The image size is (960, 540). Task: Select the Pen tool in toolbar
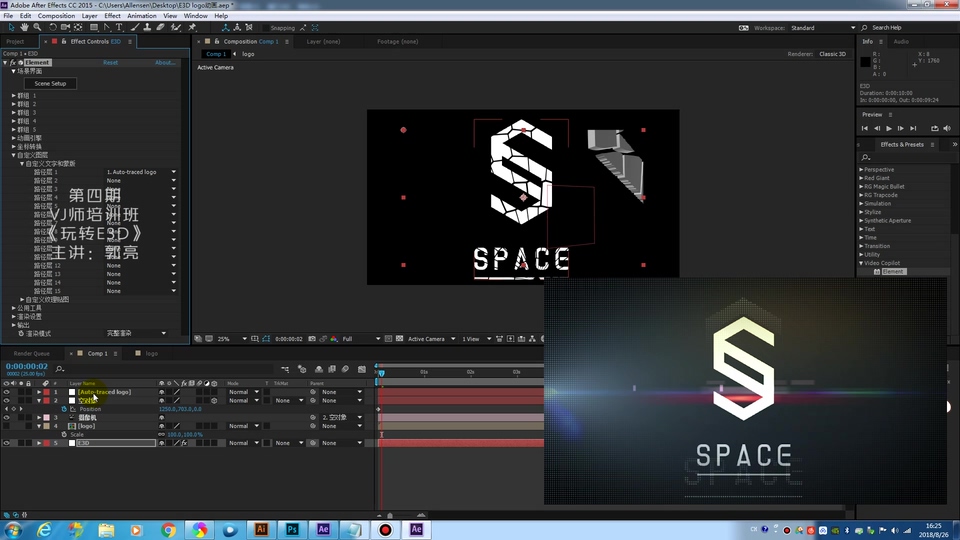[107, 28]
